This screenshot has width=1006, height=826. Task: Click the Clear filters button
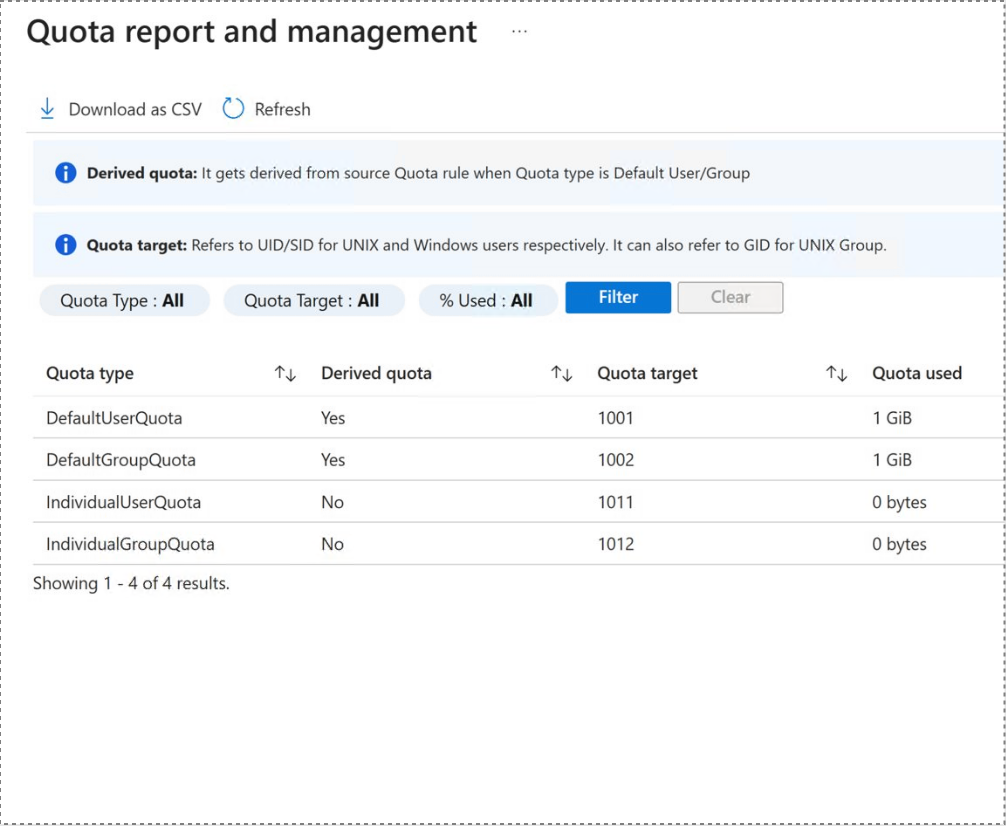click(730, 297)
